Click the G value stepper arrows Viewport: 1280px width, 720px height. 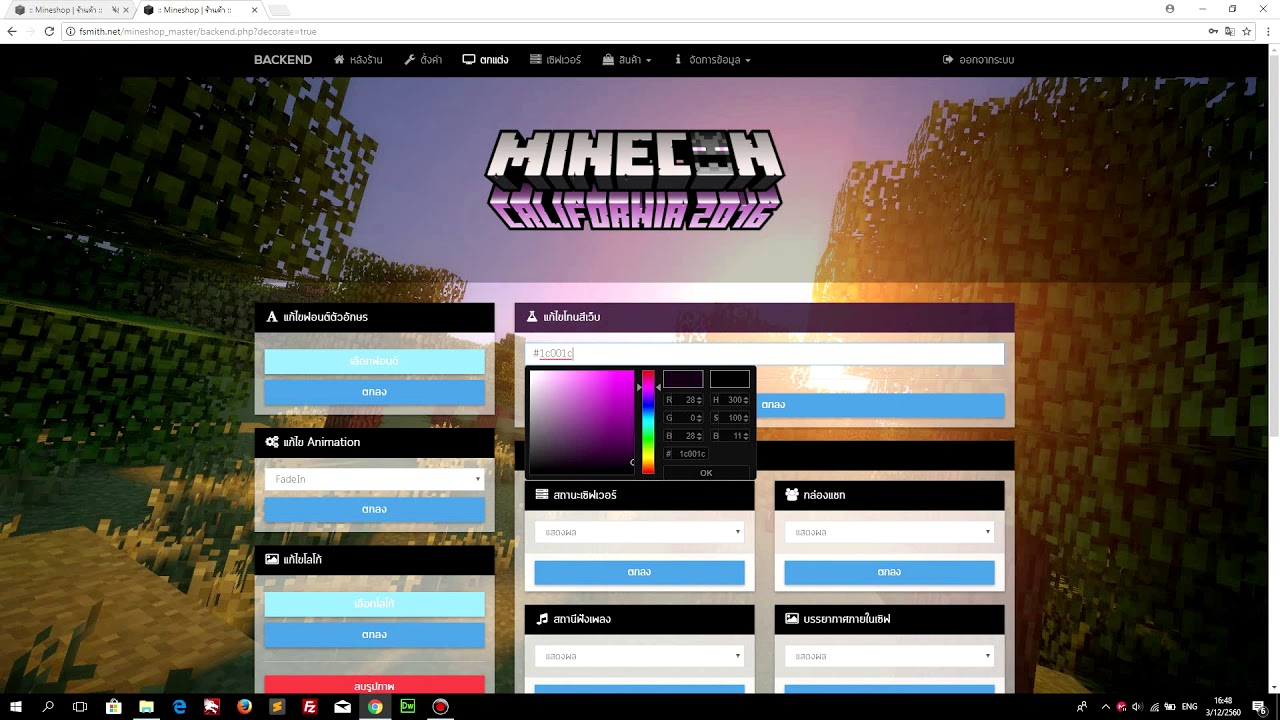coord(699,418)
